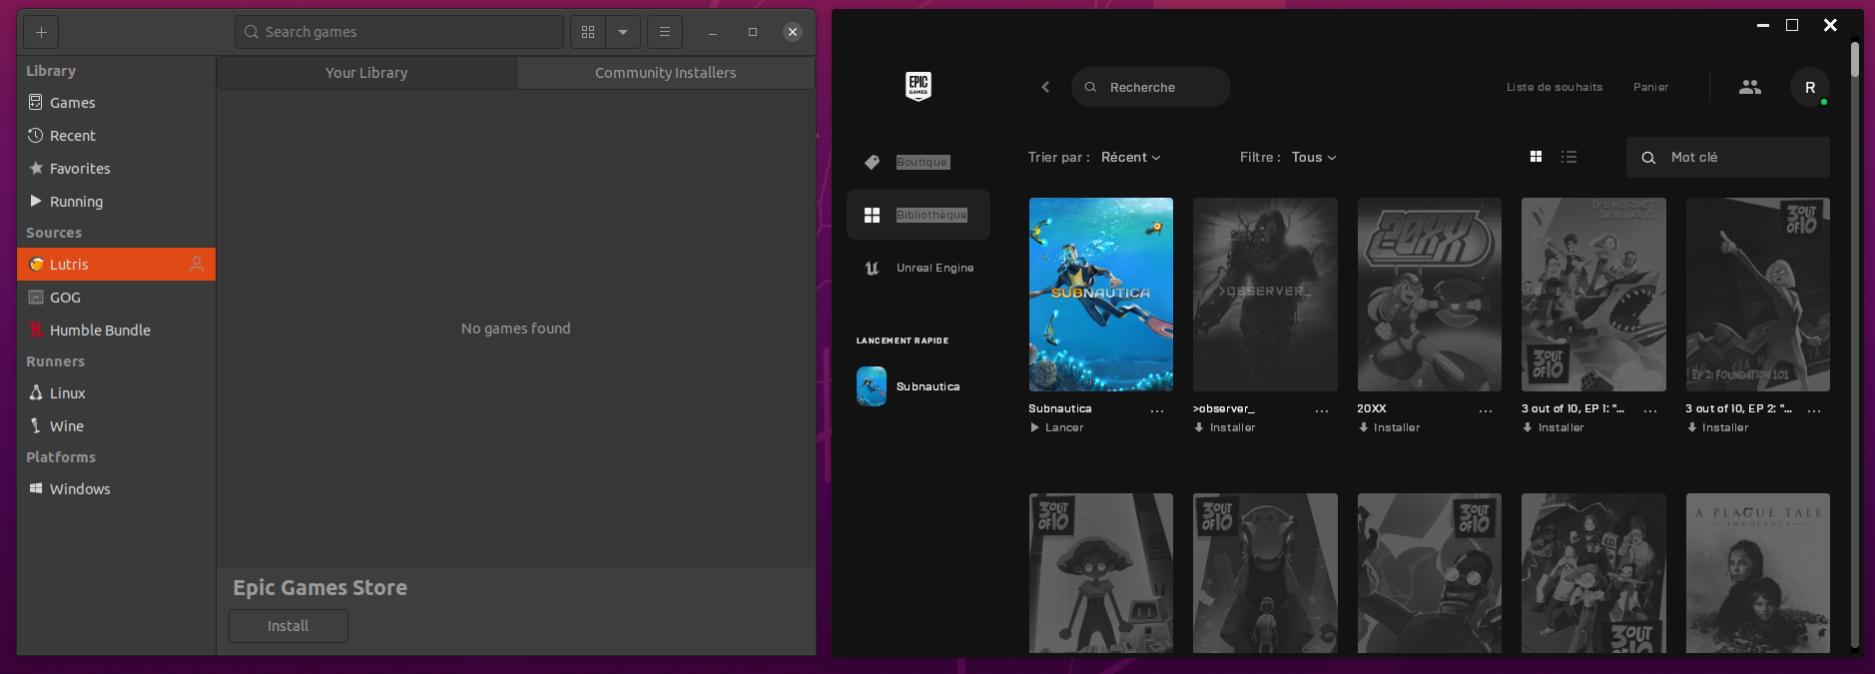Click the Mot clé keyword filter field
This screenshot has width=1875, height=674.
coord(1728,157)
